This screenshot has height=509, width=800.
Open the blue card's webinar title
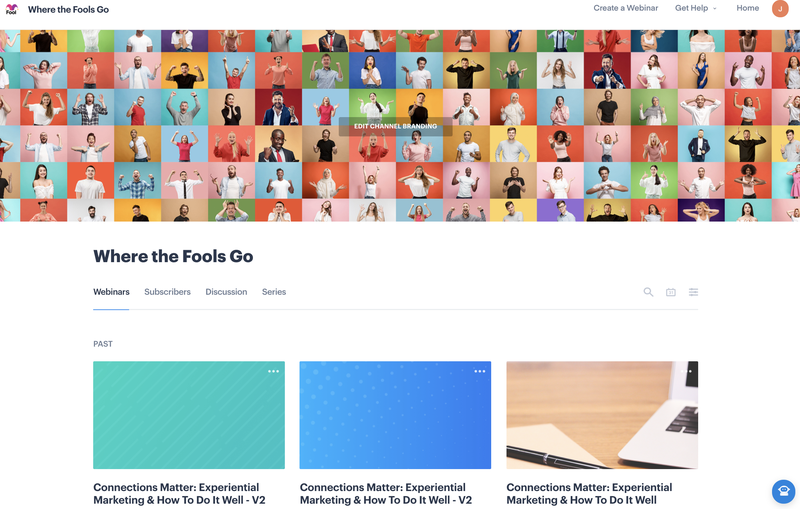click(386, 494)
